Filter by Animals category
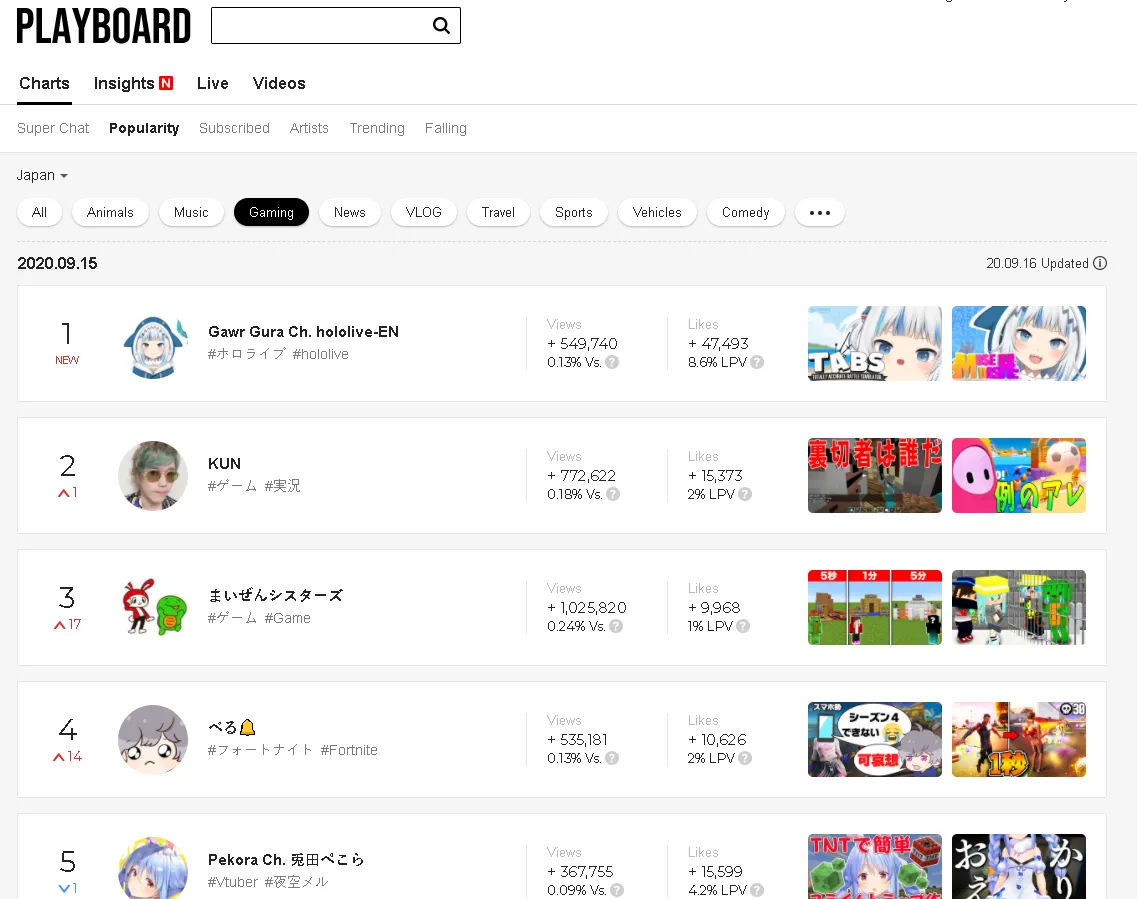The image size is (1137, 899). tap(110, 212)
